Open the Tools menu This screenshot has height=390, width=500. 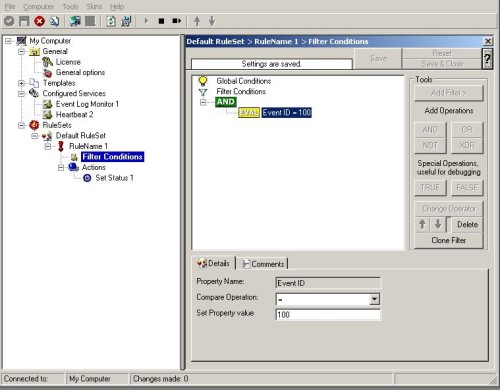coord(70,7)
